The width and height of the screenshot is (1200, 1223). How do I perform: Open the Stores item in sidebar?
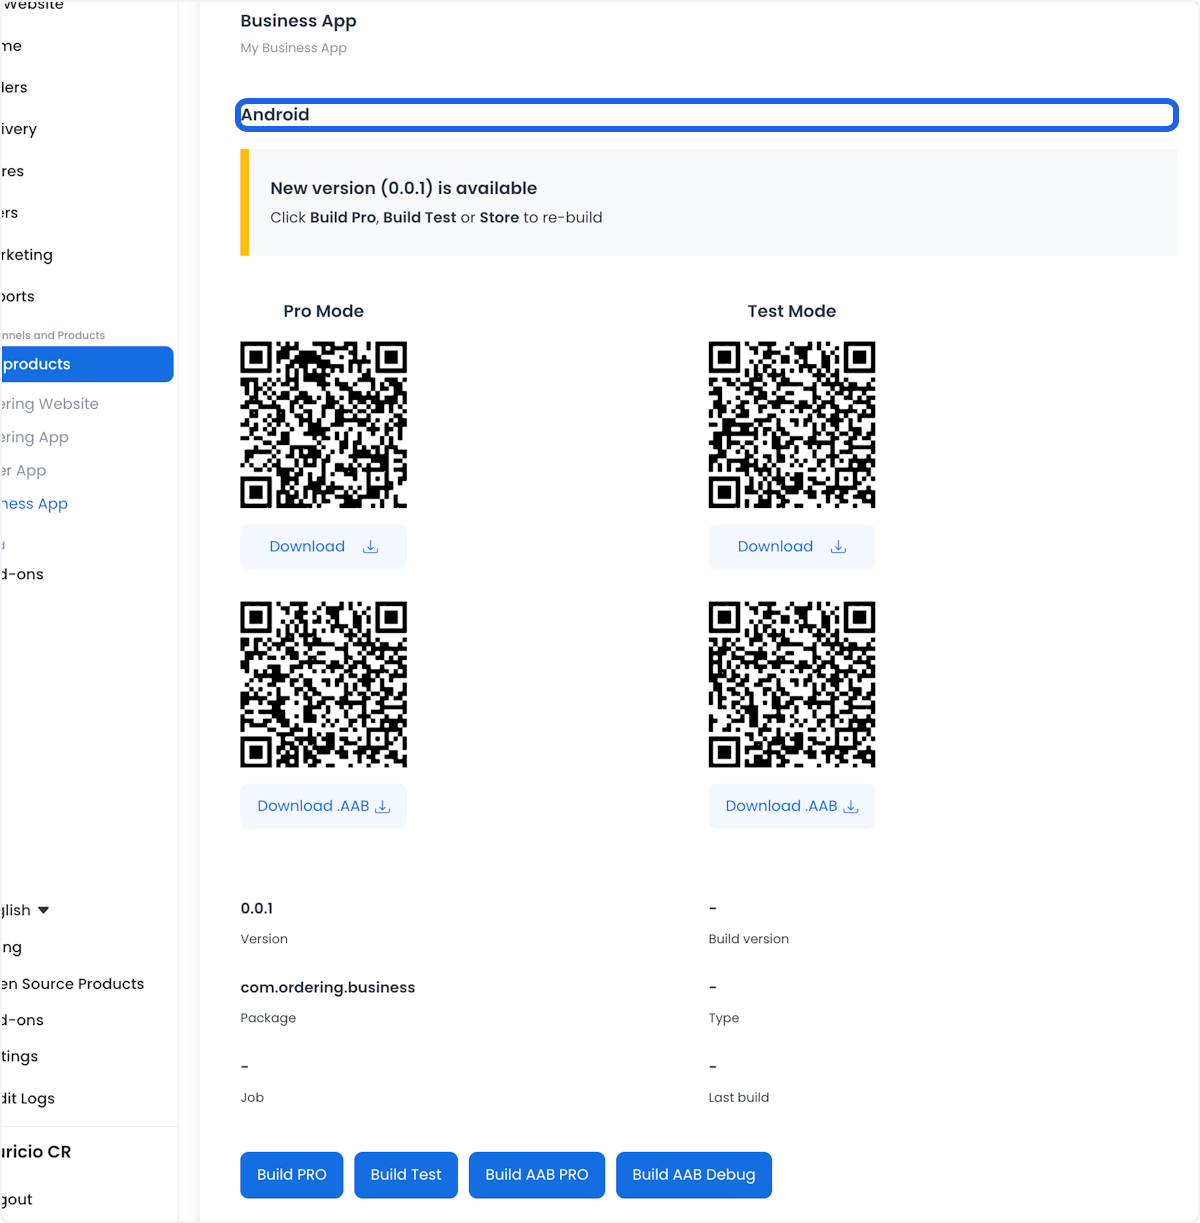click(13, 171)
